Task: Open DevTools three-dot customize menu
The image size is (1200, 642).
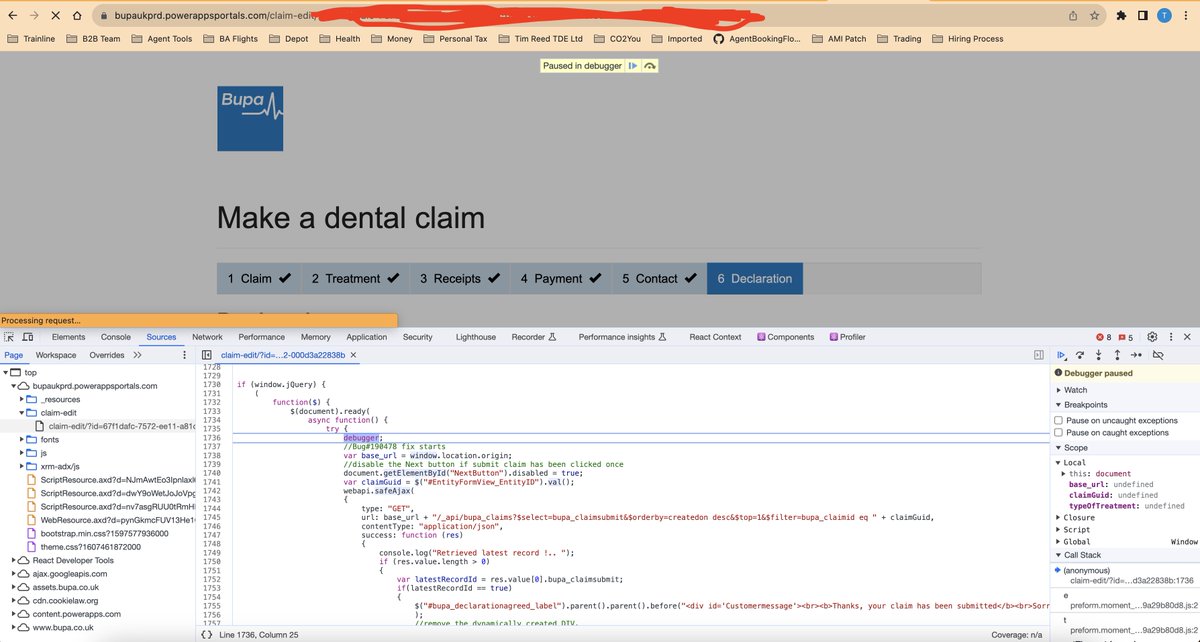Action: pyautogui.click(x=1169, y=337)
